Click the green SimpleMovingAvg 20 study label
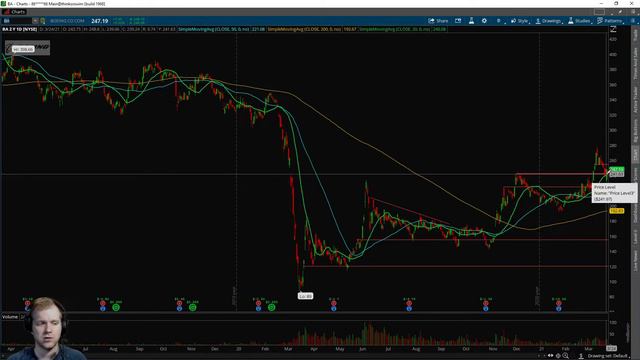Viewport: 640px width, 360px height. [x=402, y=29]
